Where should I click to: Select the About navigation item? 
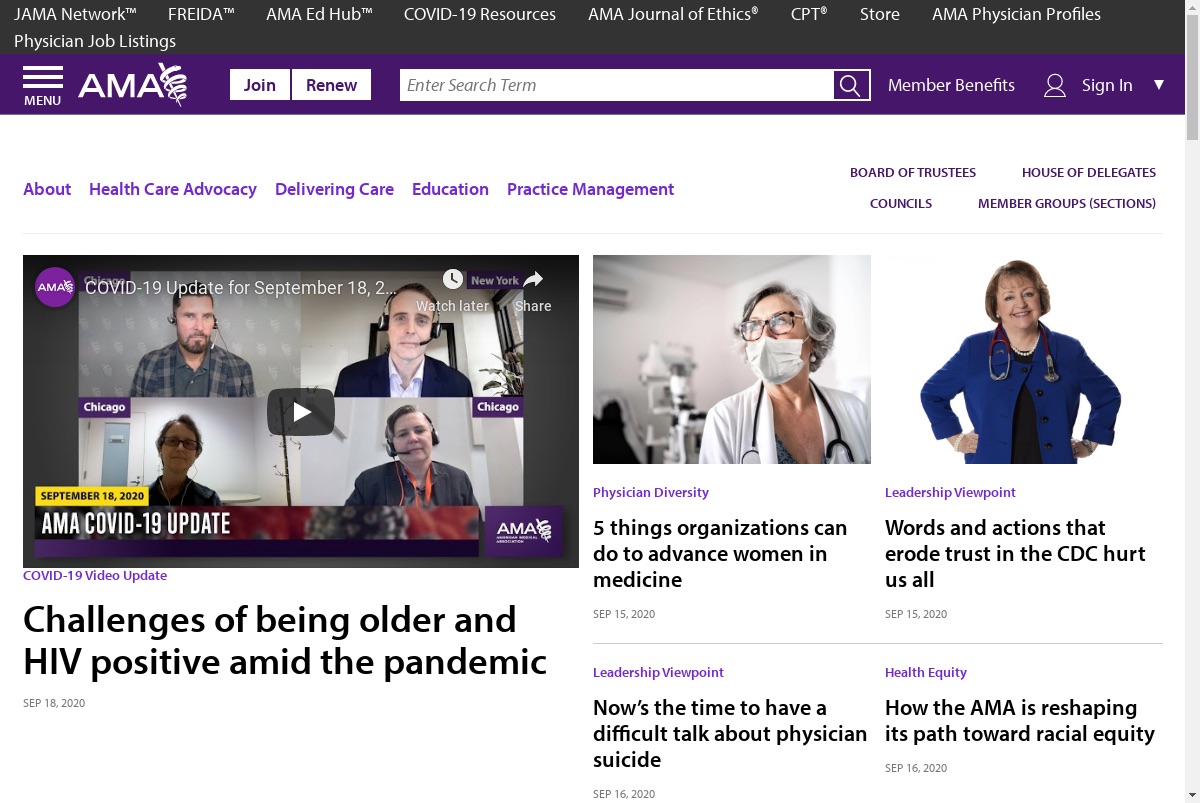tap(47, 189)
